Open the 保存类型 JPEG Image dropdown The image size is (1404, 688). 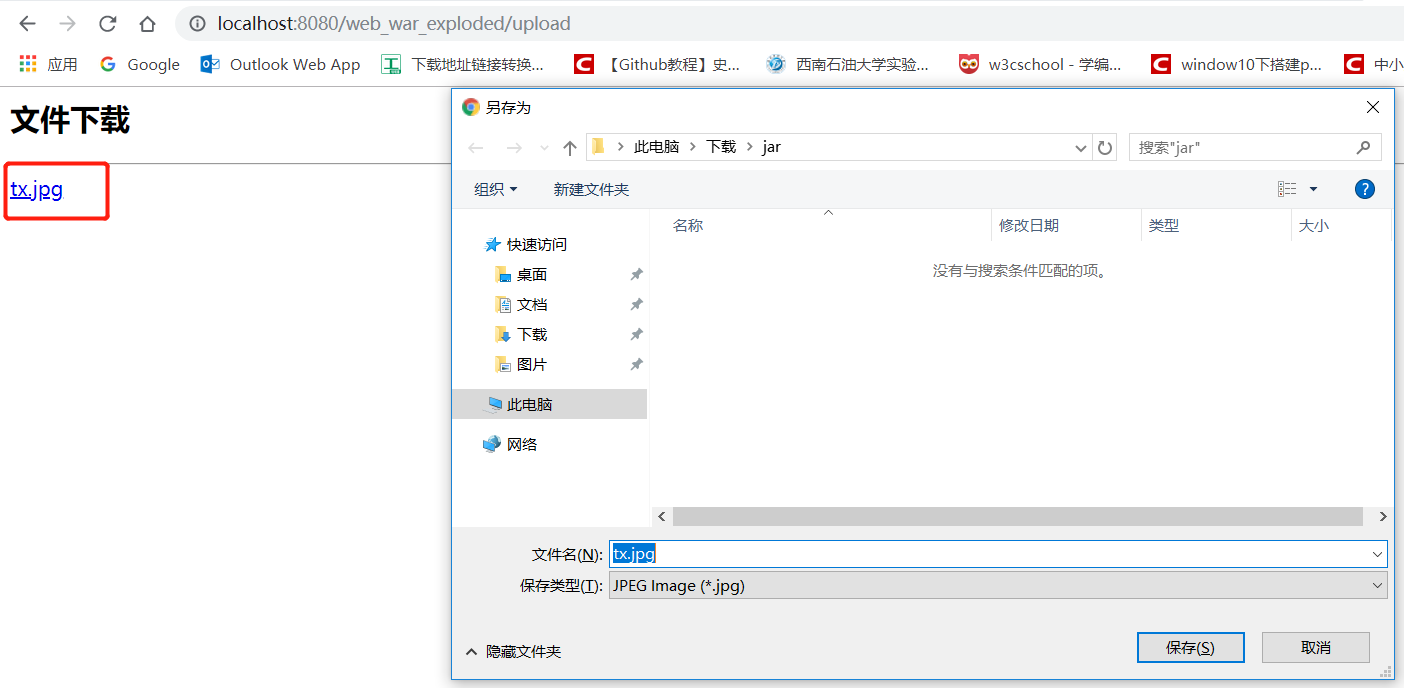(998, 585)
